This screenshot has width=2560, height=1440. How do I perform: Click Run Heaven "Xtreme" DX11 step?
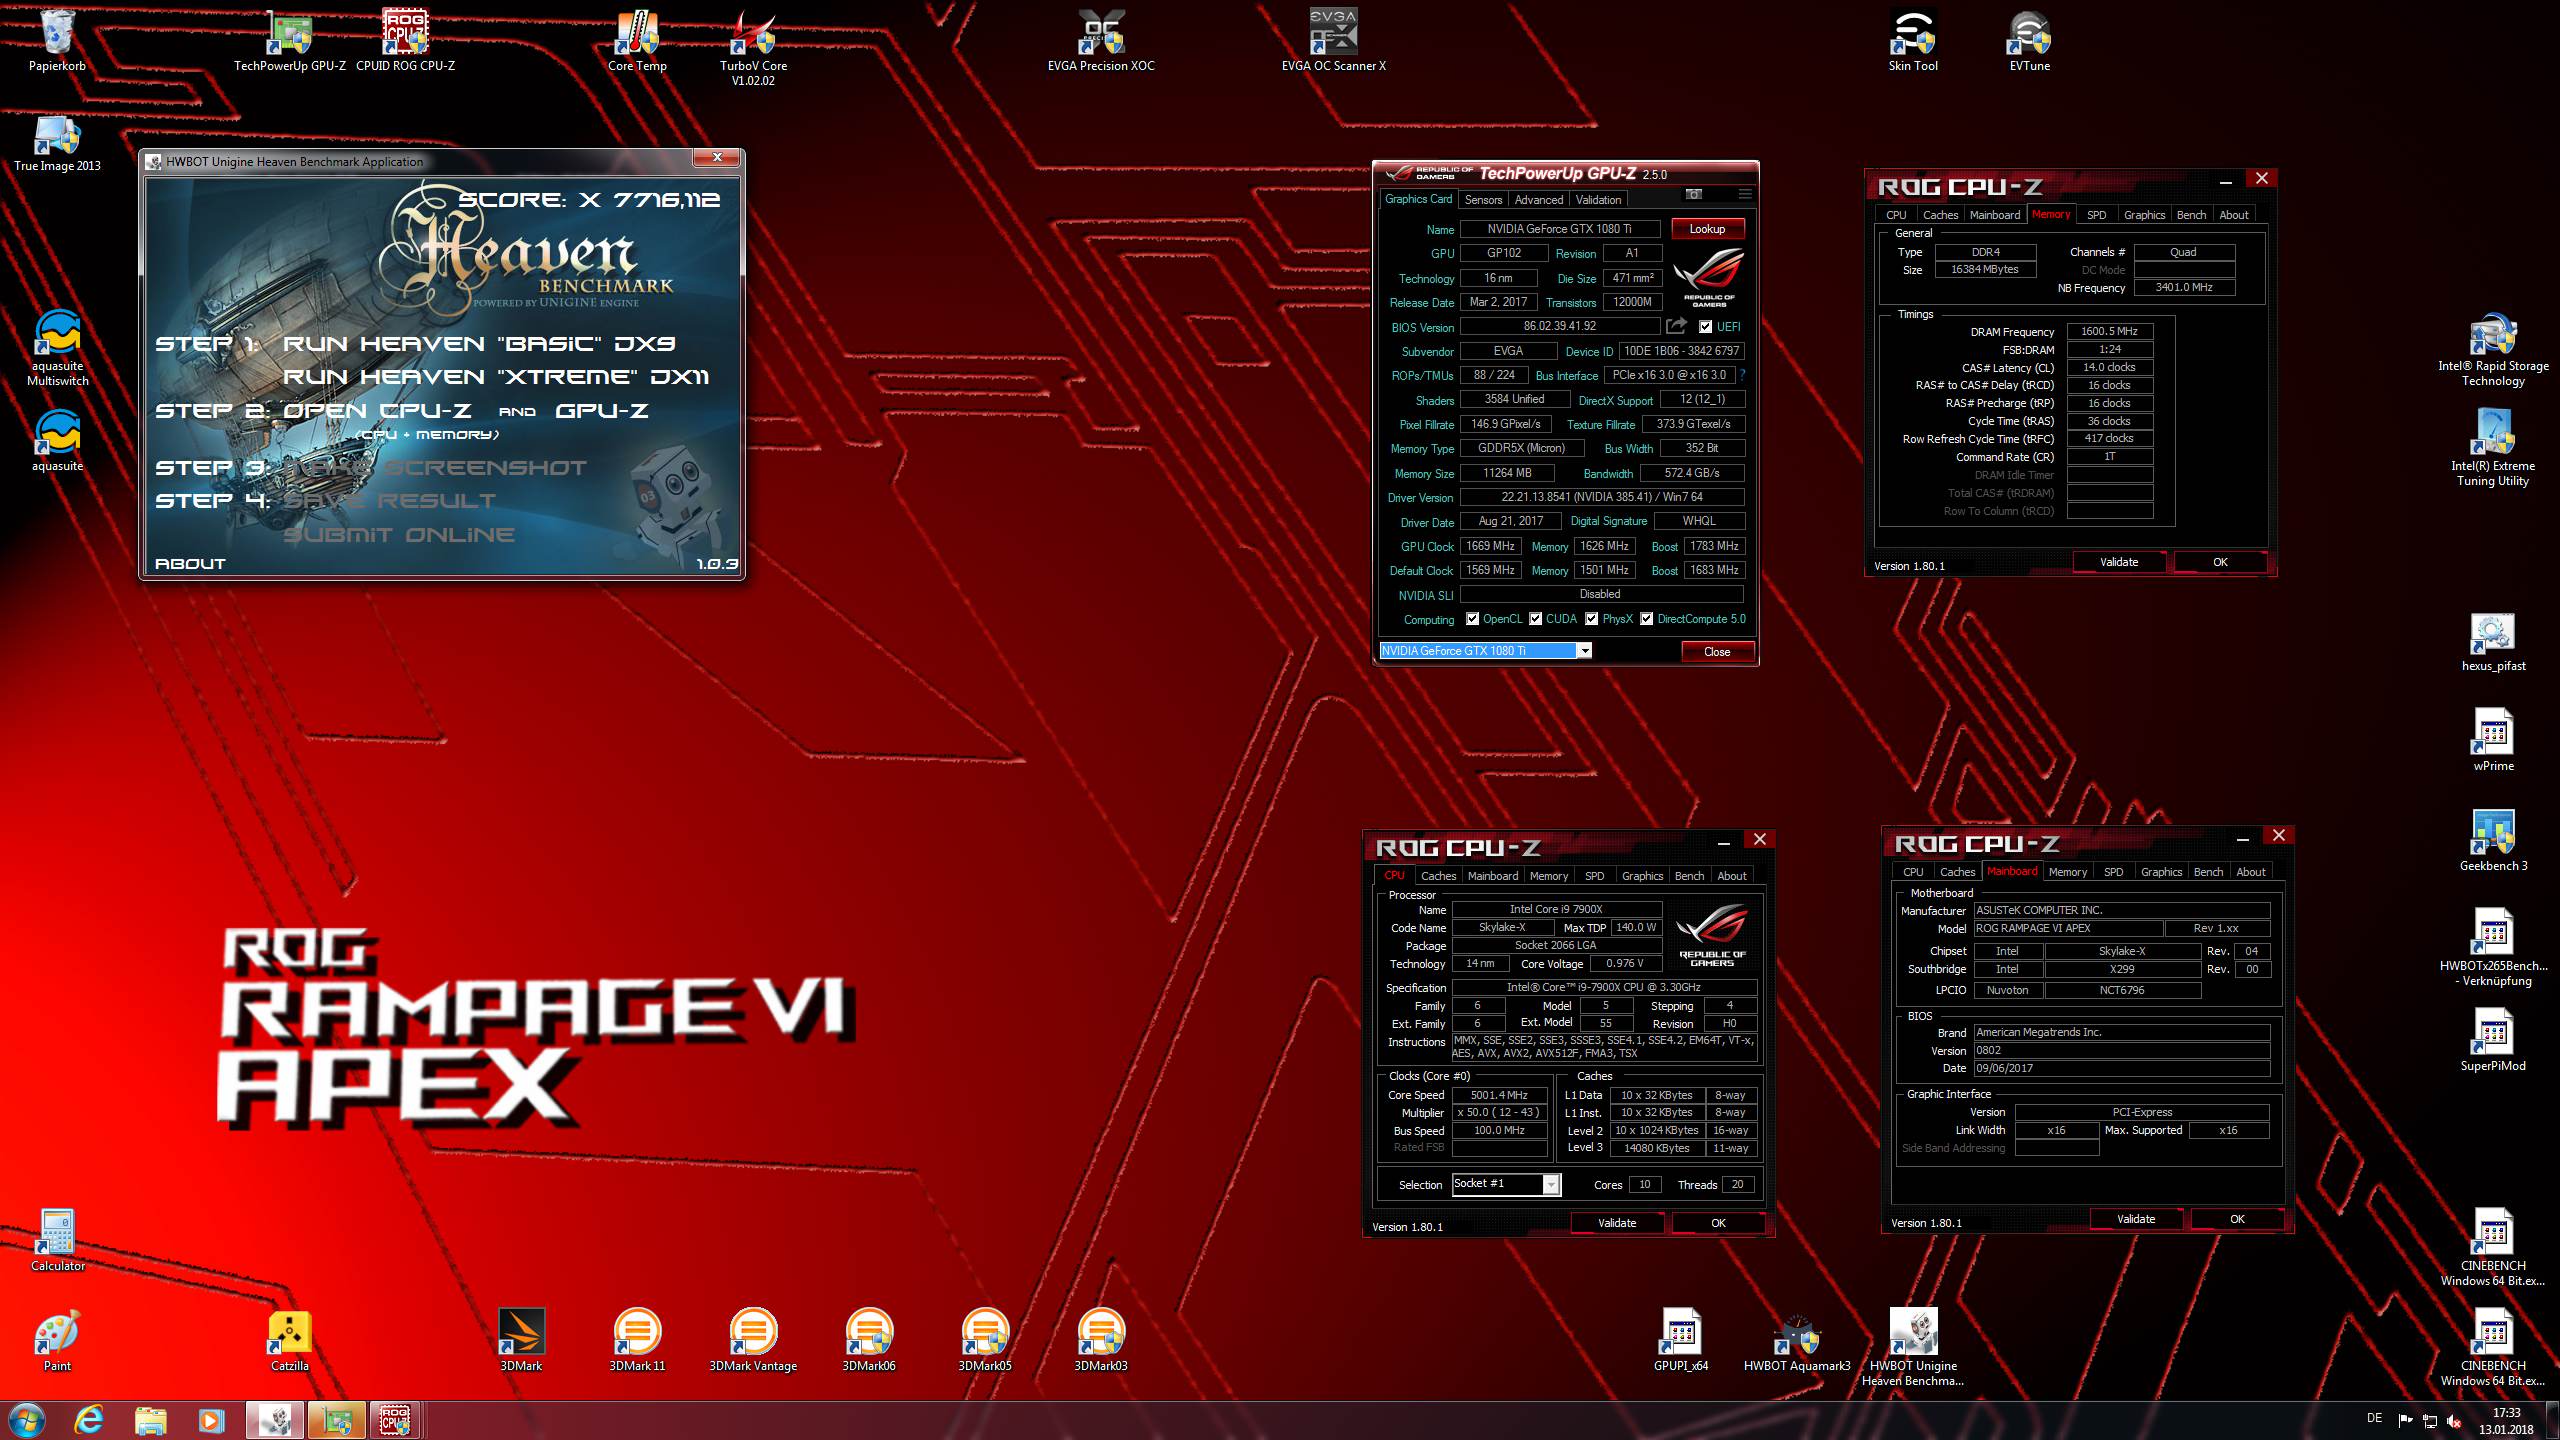point(496,377)
